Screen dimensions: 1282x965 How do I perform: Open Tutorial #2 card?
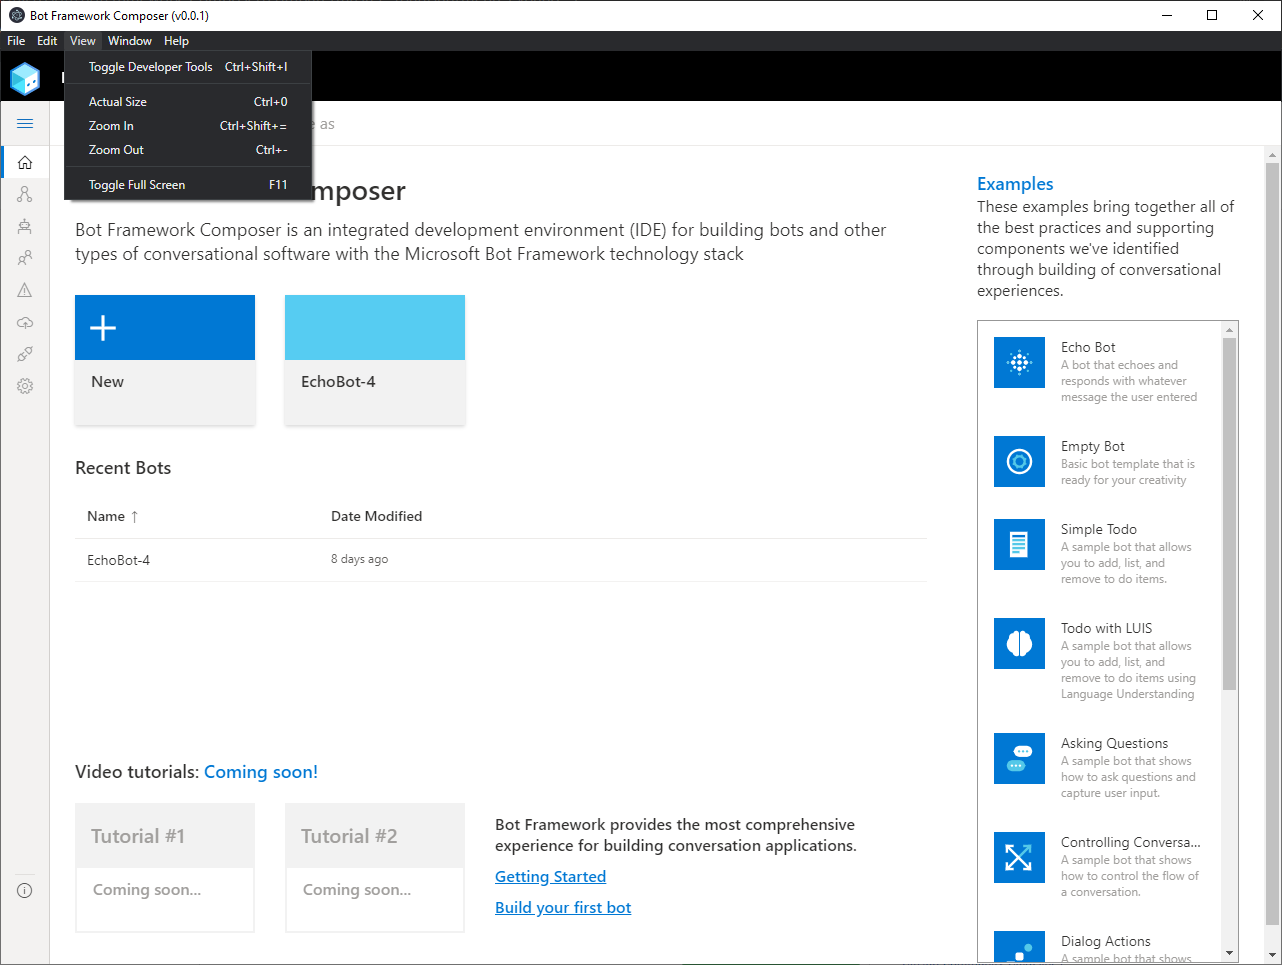[x=375, y=867]
